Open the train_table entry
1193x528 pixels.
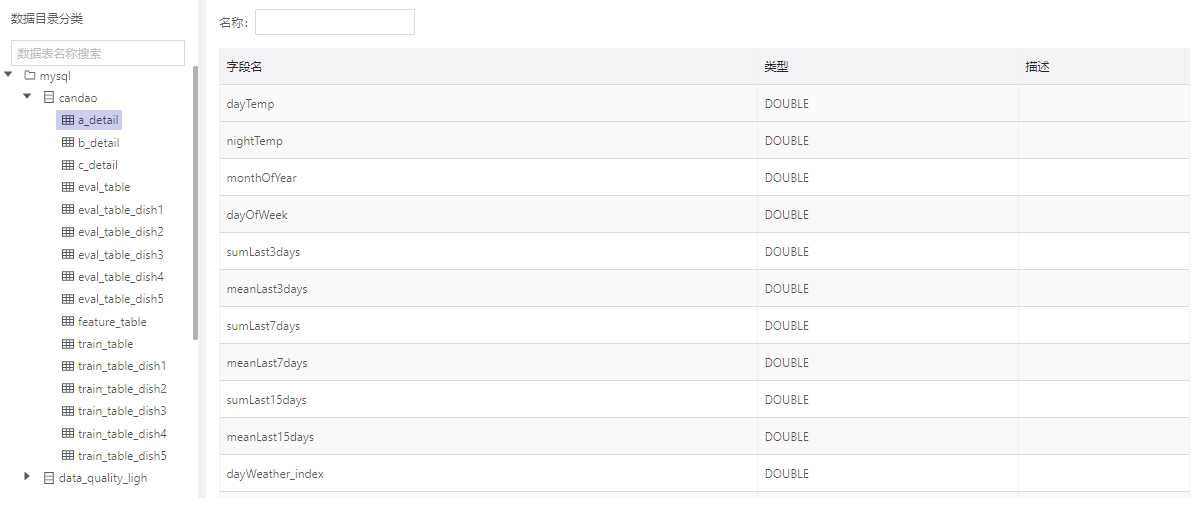(105, 344)
